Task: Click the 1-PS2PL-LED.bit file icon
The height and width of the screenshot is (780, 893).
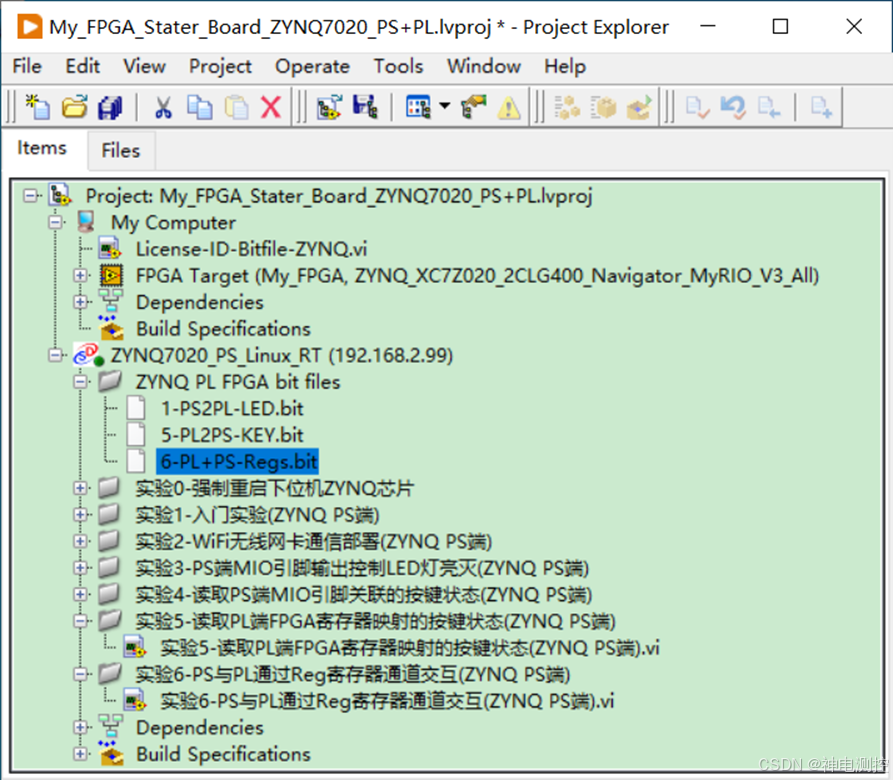Action: 136,408
